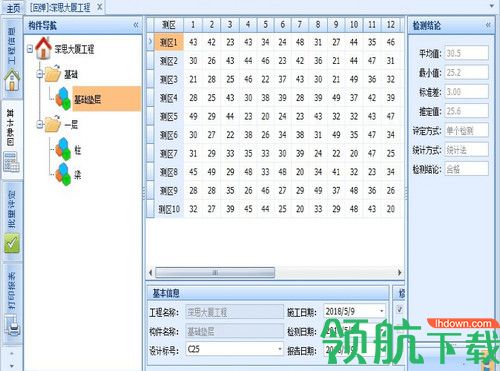Select the 测区10 row header

point(169,209)
